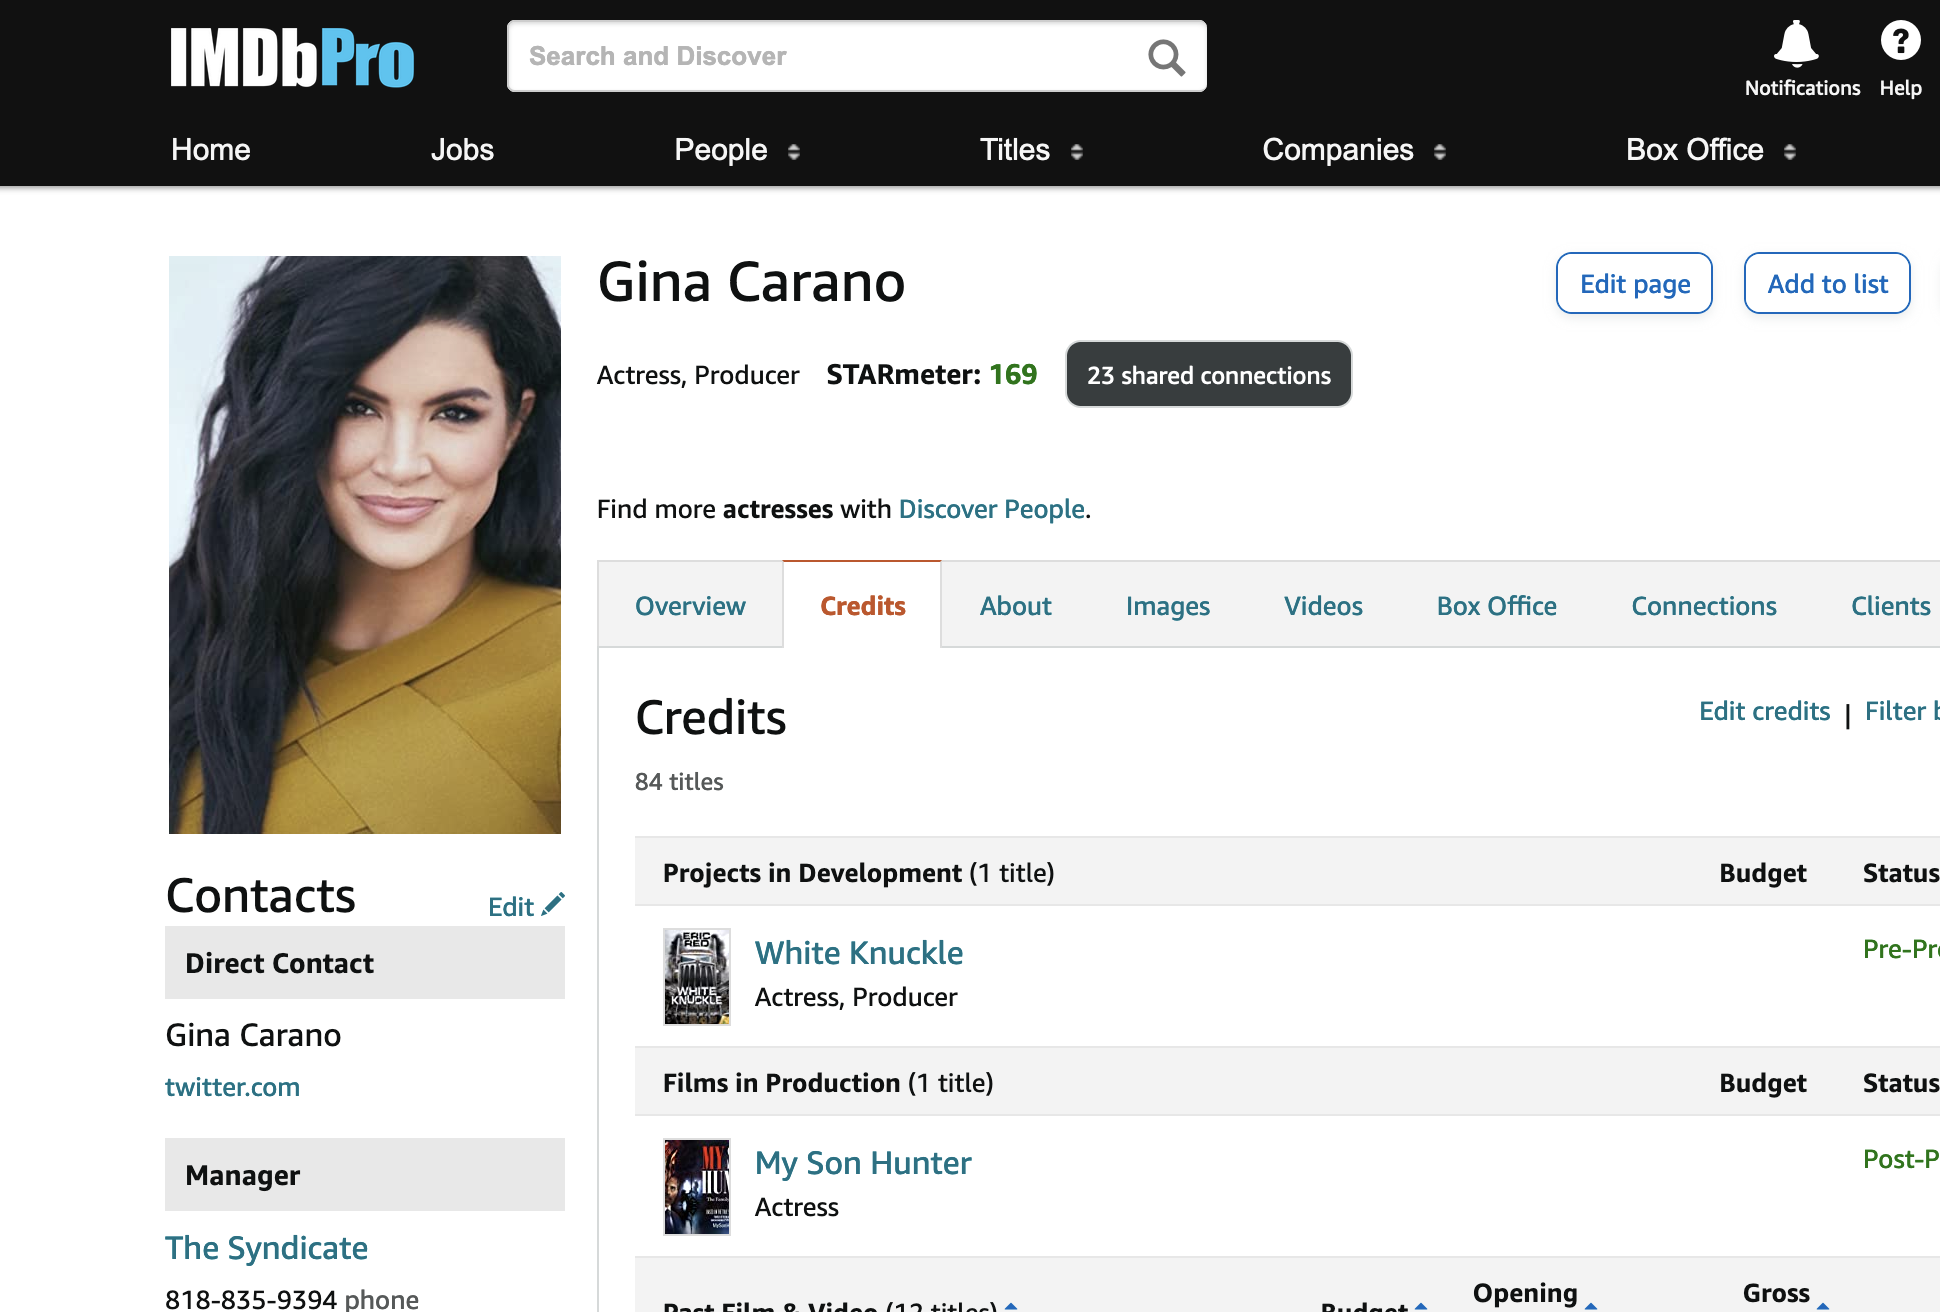Click the pencil Edit icon beside Contacts
This screenshot has width=1940, height=1312.
coord(553,904)
